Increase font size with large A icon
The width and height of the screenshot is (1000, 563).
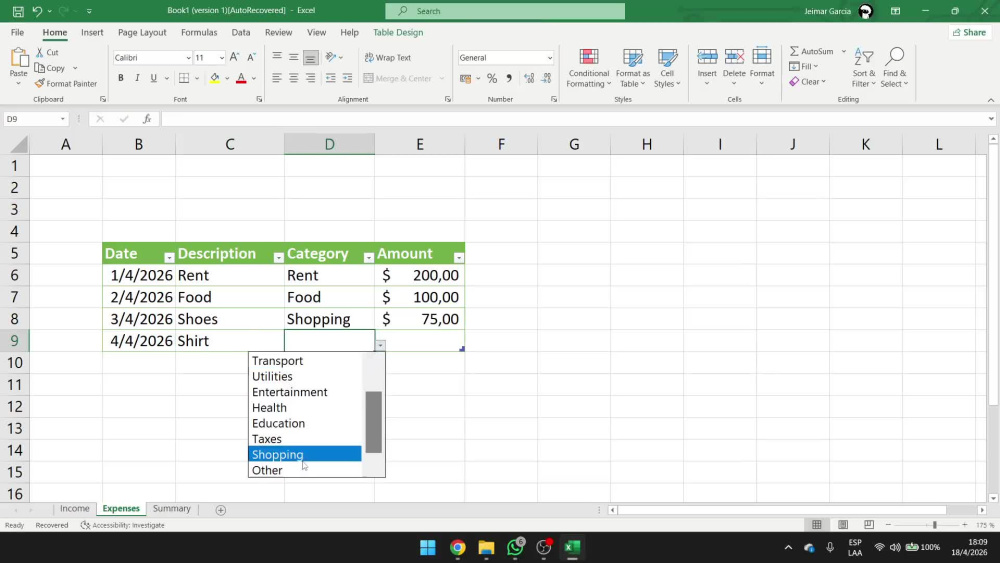pyautogui.click(x=234, y=57)
